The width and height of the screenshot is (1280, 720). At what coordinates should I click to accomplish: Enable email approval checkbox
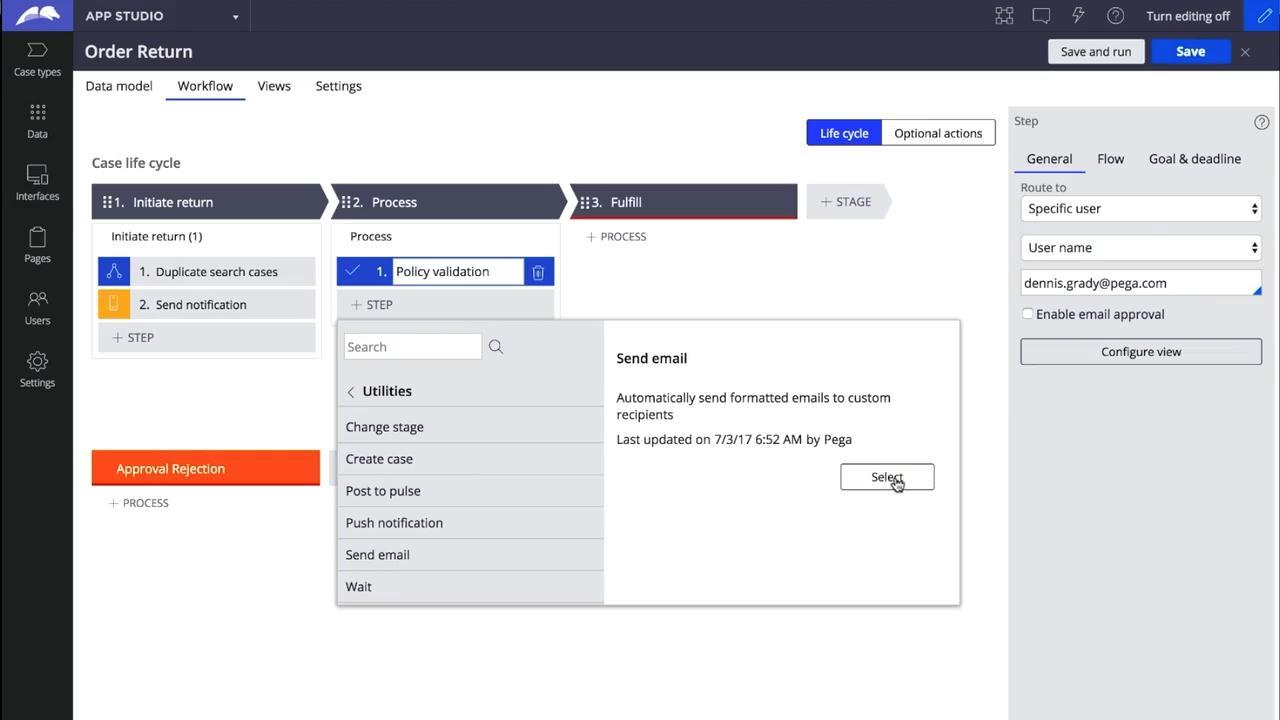[x=1028, y=314]
